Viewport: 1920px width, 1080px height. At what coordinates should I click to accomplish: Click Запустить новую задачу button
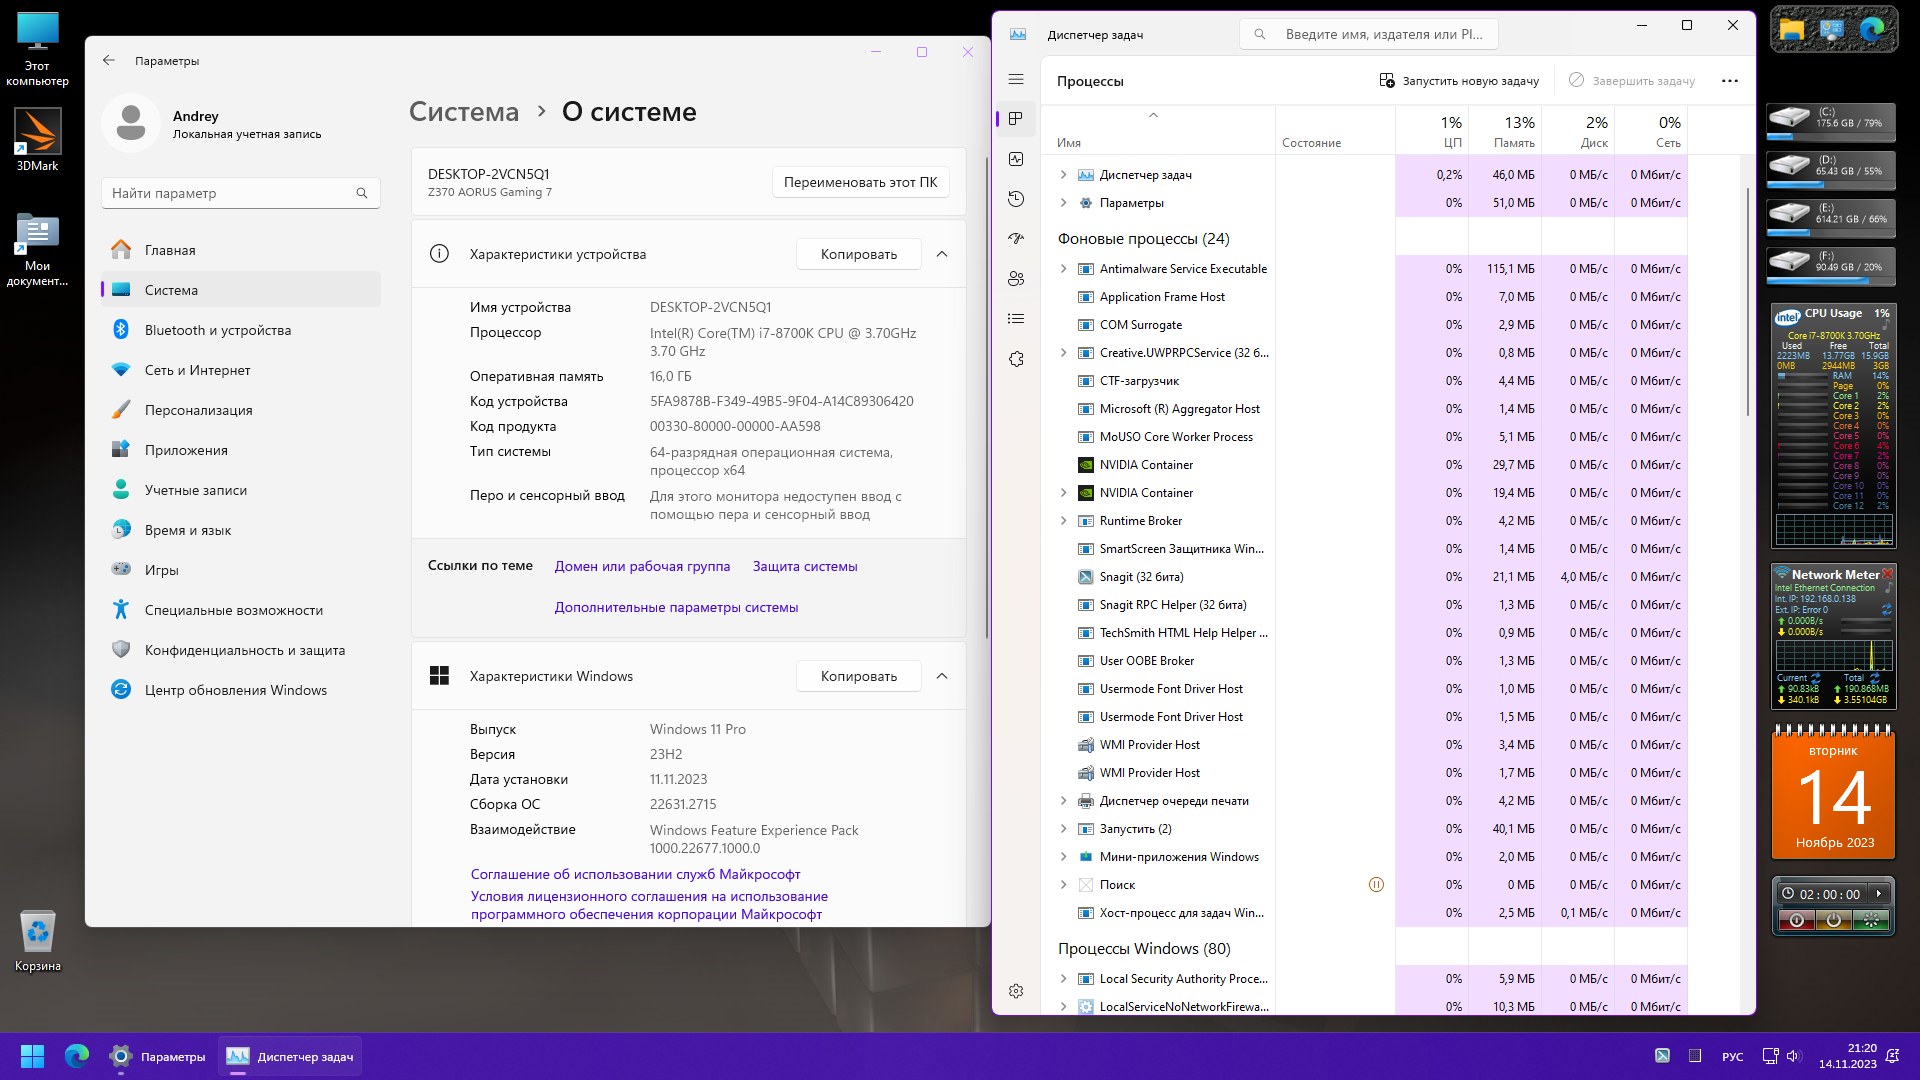(1459, 81)
